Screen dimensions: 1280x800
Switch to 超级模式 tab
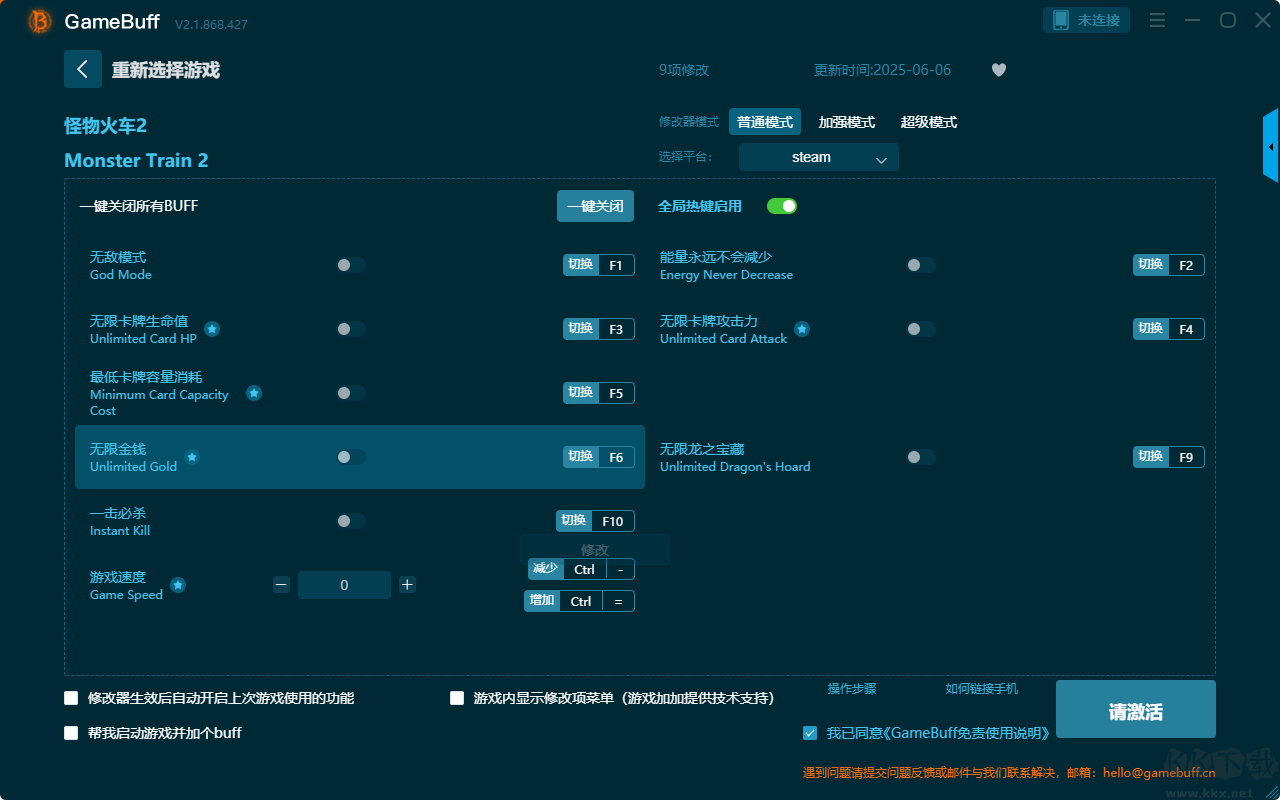point(929,122)
